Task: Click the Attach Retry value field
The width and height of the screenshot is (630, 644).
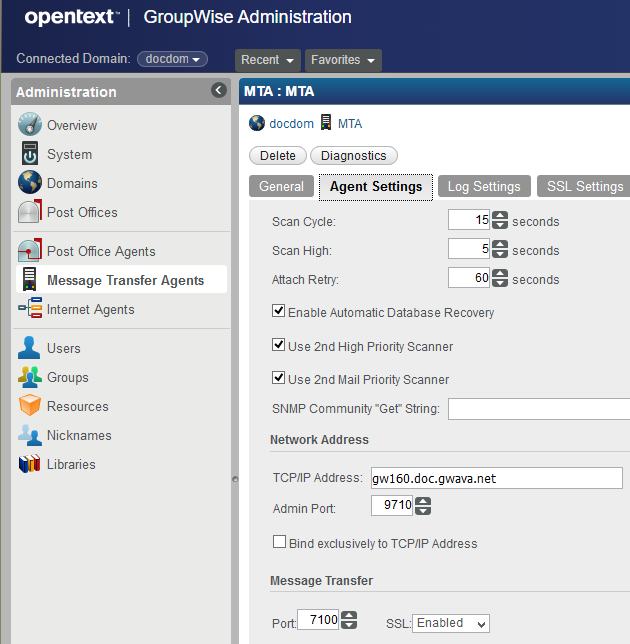Action: point(469,278)
